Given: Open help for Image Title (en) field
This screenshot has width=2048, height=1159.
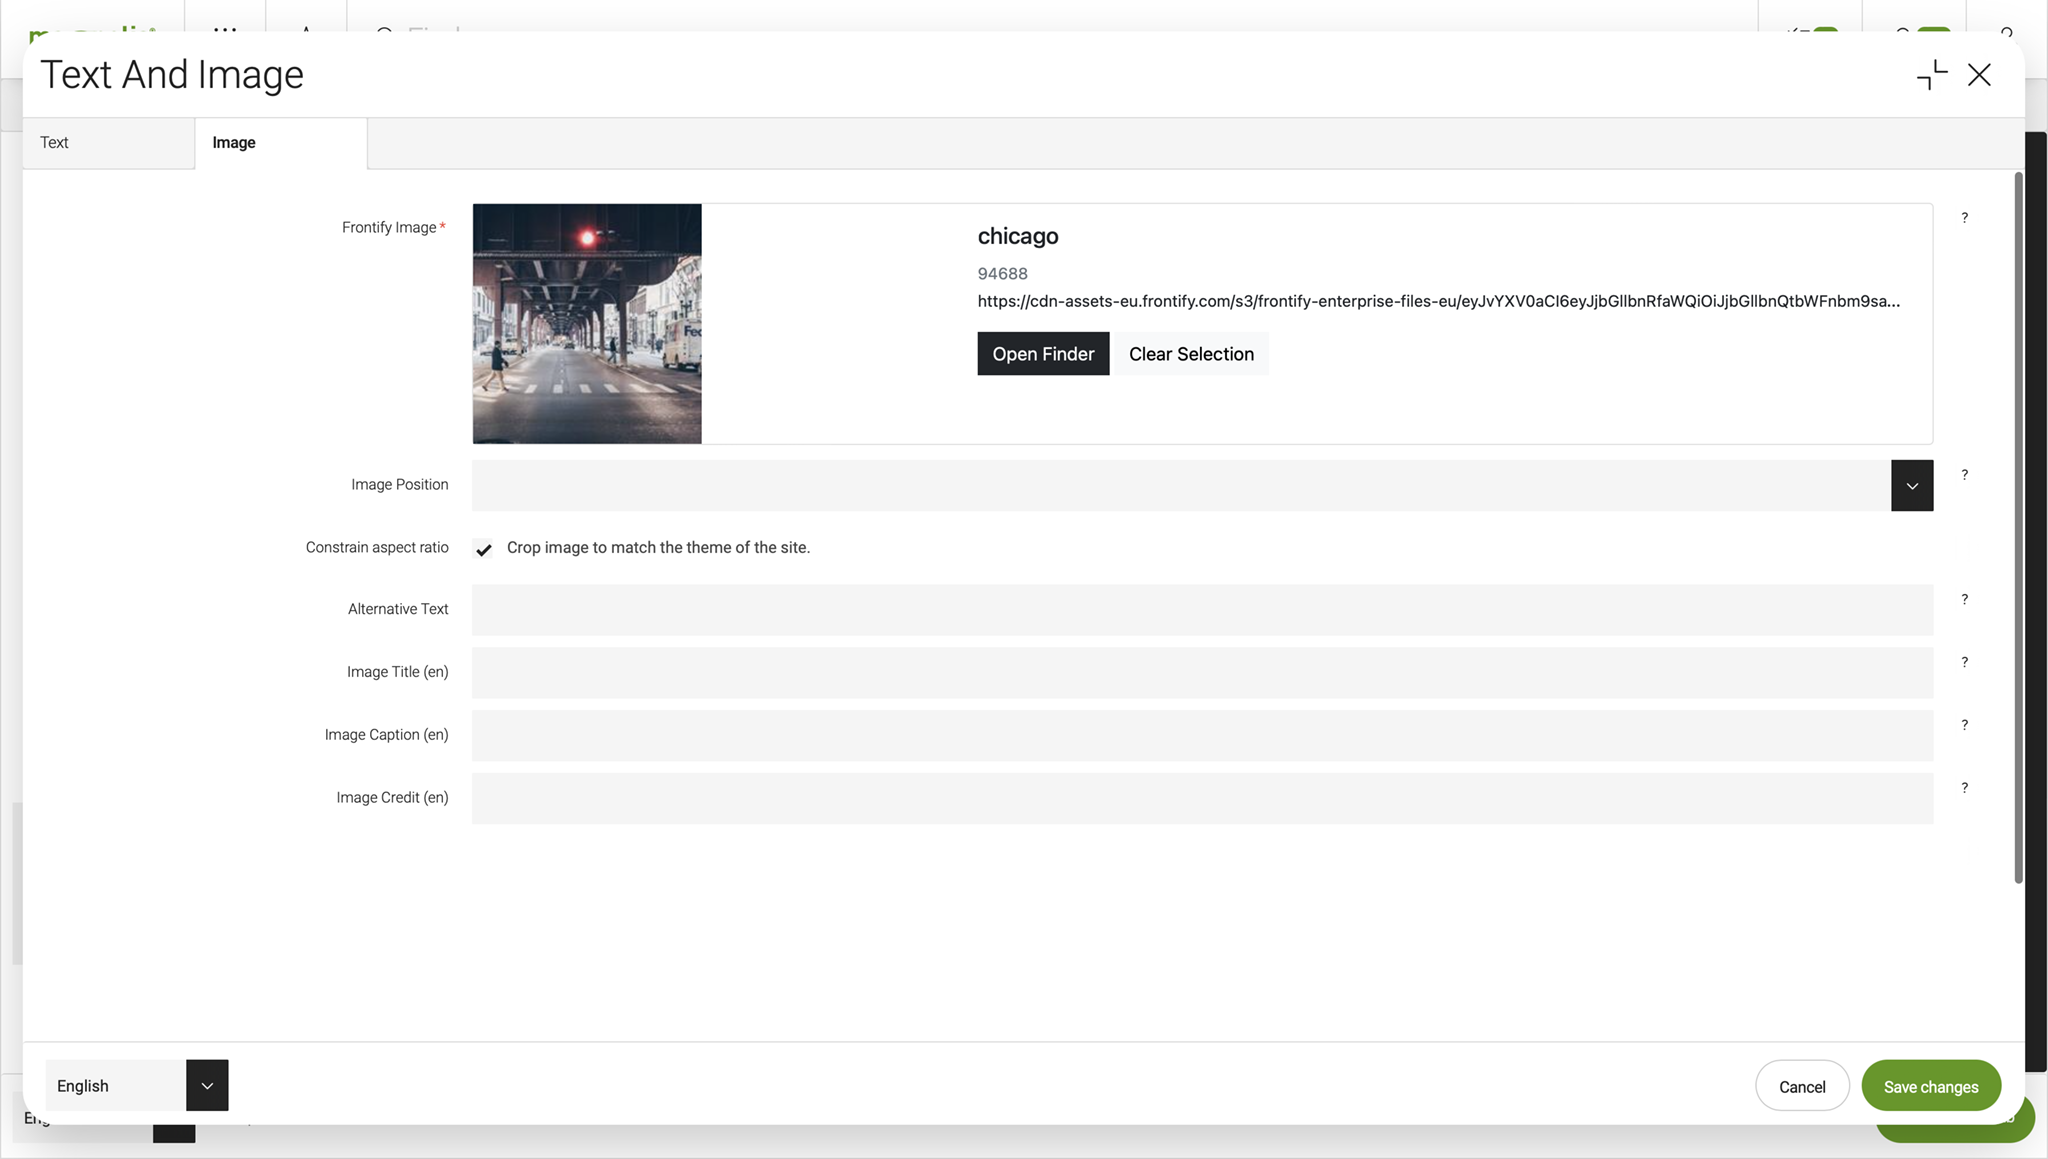Looking at the screenshot, I should click(x=1964, y=661).
